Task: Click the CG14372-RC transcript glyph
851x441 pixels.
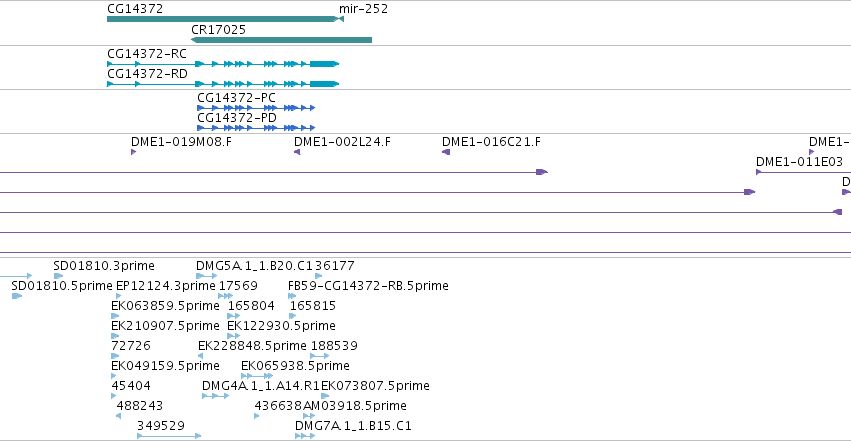Action: point(223,64)
